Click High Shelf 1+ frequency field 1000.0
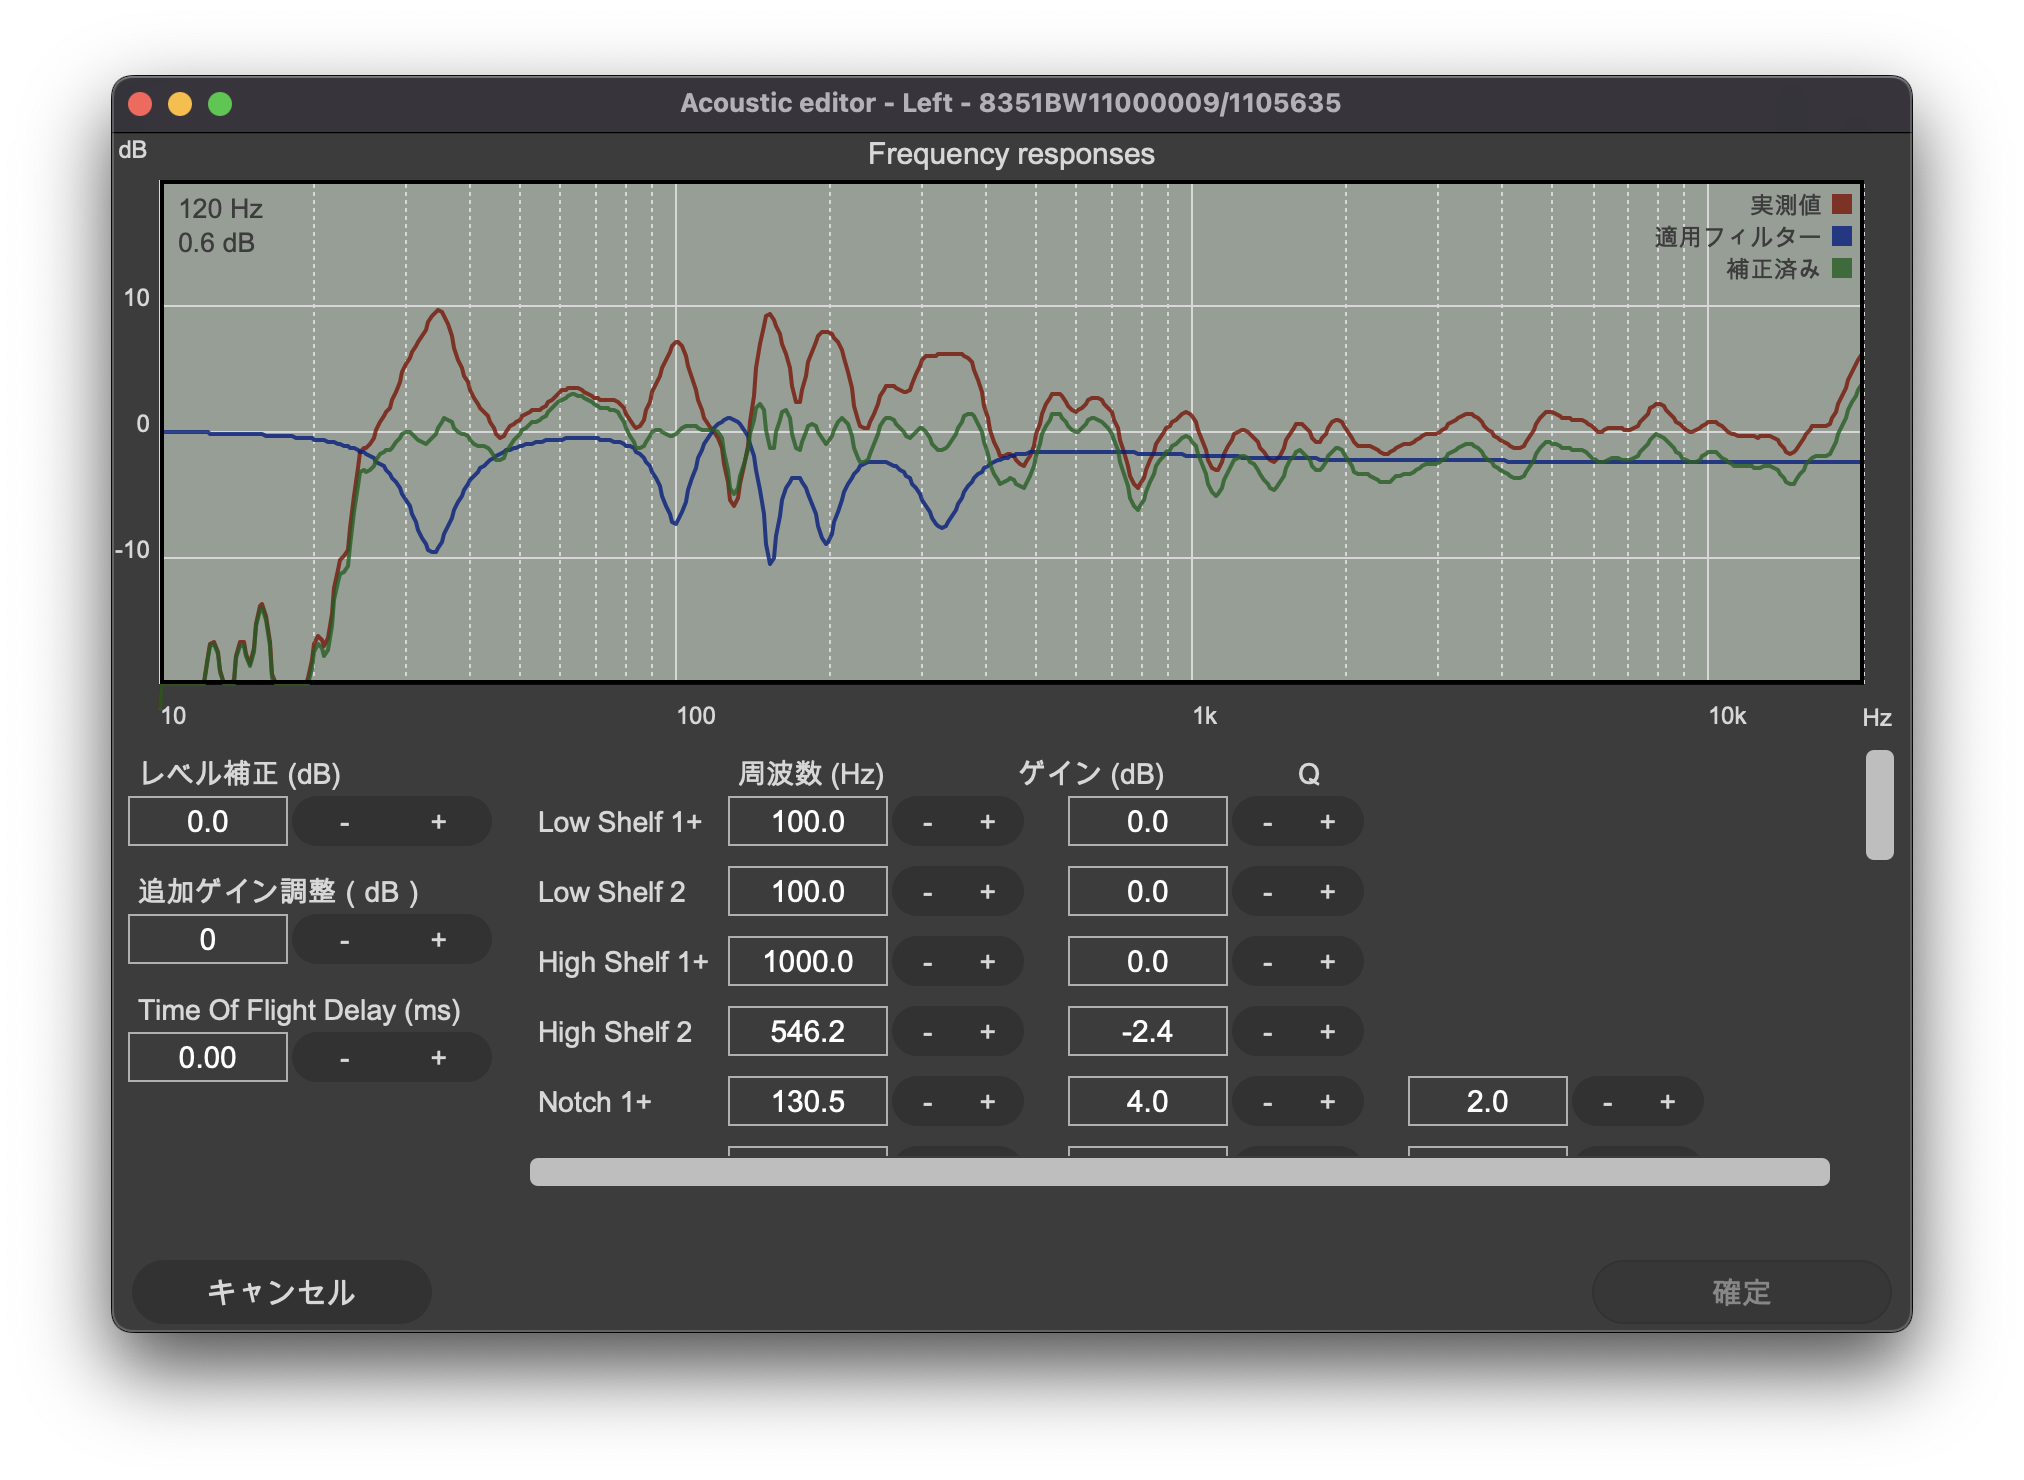This screenshot has height=1480, width=2024. [x=808, y=962]
